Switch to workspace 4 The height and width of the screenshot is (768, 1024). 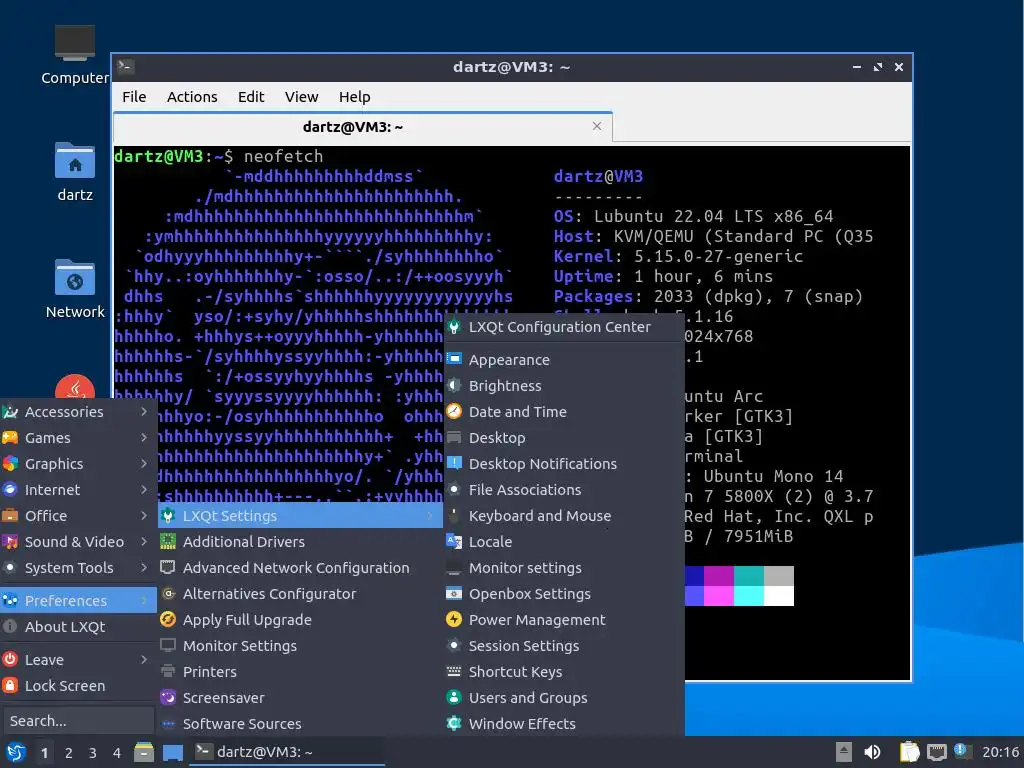[x=117, y=753]
